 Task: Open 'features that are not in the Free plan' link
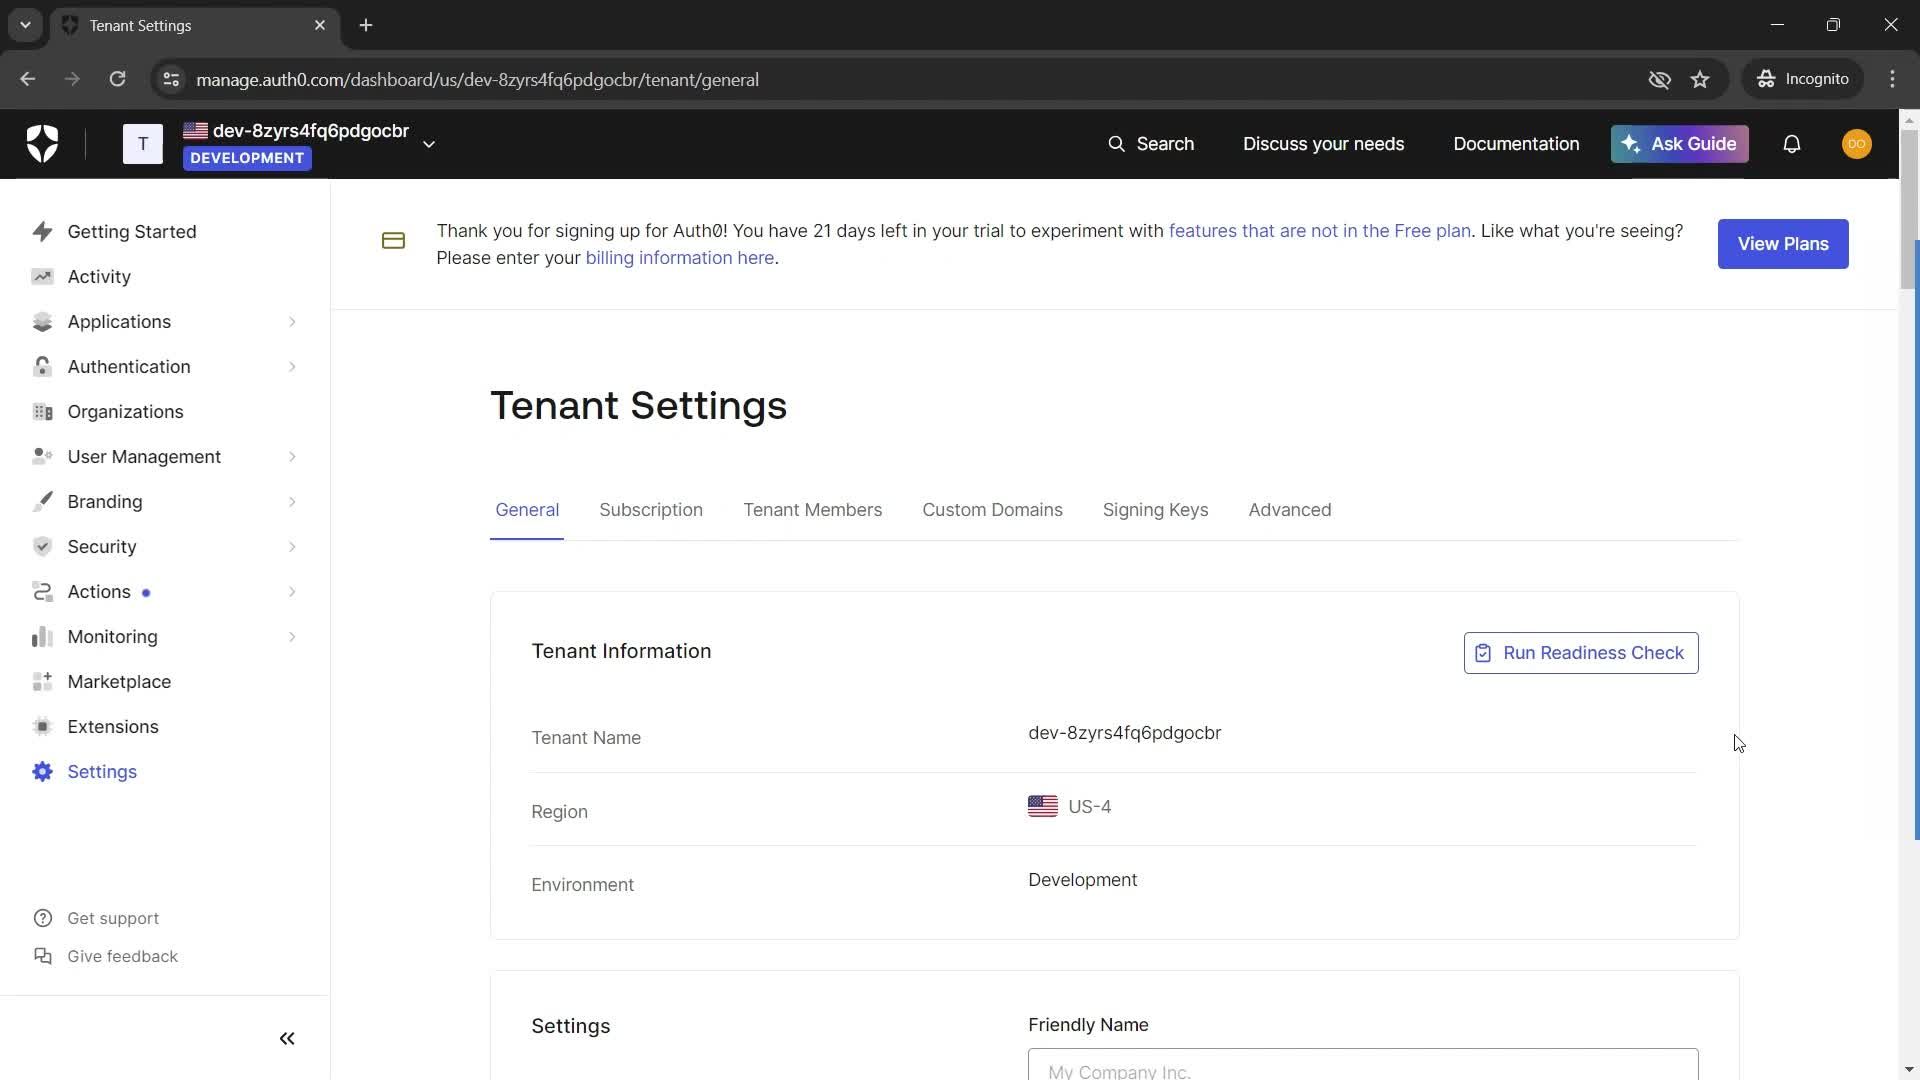pos(1320,231)
